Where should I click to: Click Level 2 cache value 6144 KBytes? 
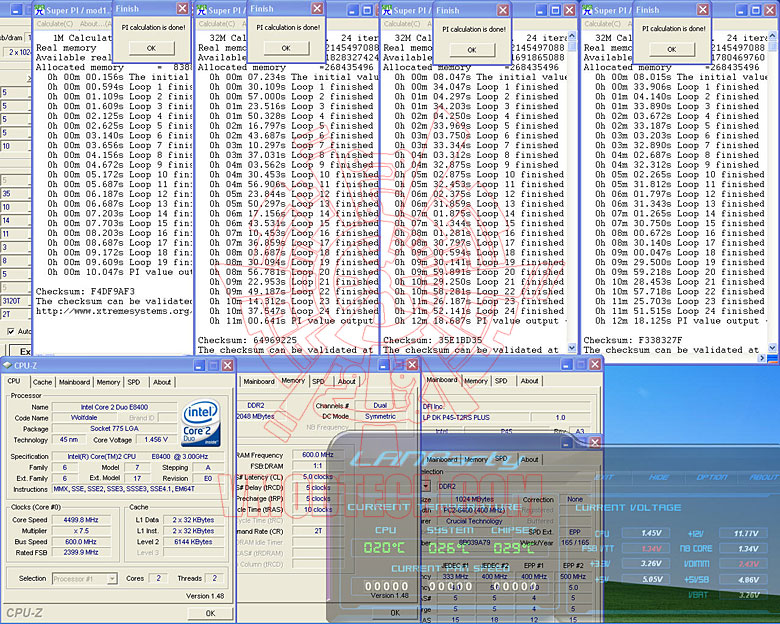click(194, 541)
